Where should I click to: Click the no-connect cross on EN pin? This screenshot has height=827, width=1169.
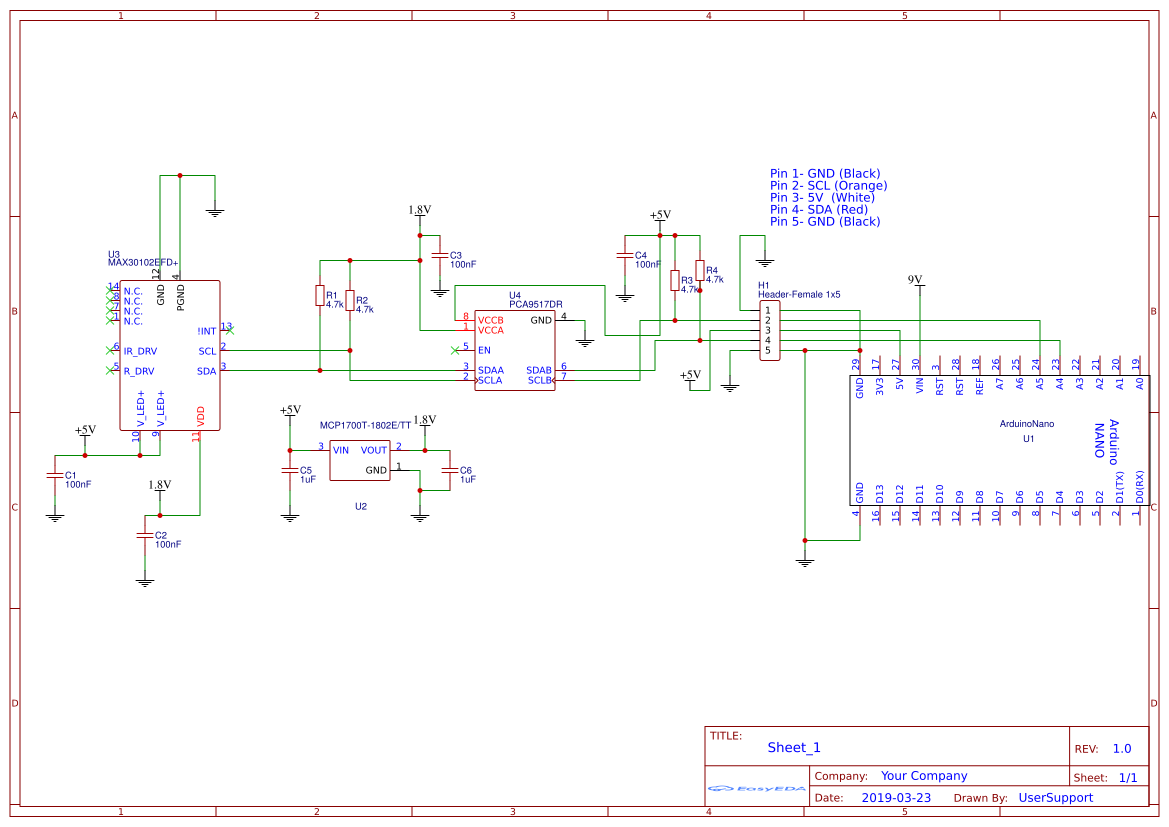tap(455, 350)
